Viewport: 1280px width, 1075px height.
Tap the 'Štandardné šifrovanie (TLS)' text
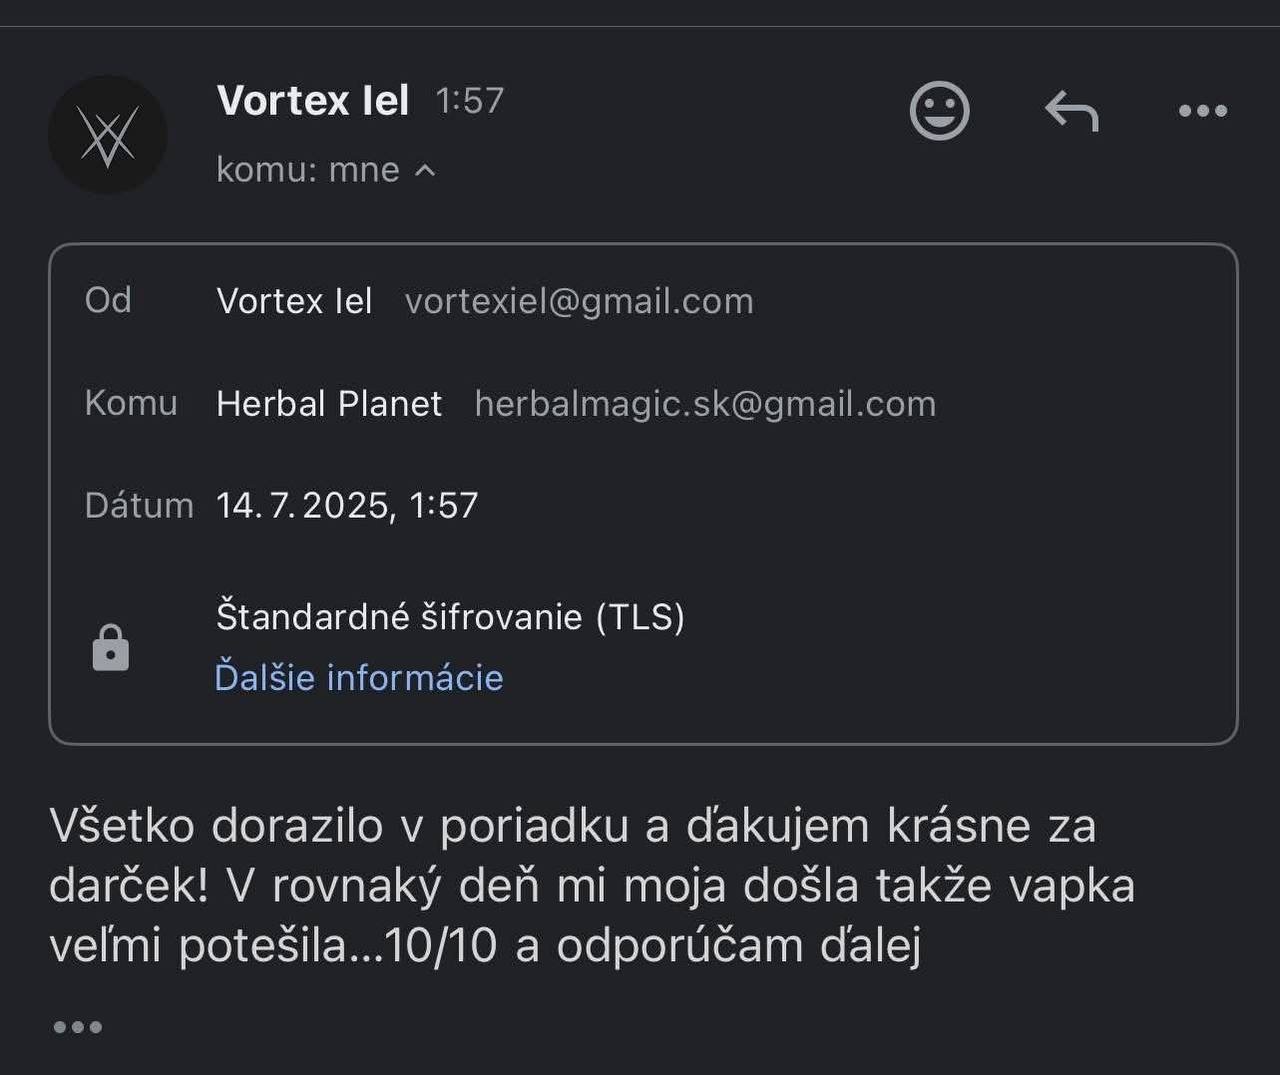450,616
